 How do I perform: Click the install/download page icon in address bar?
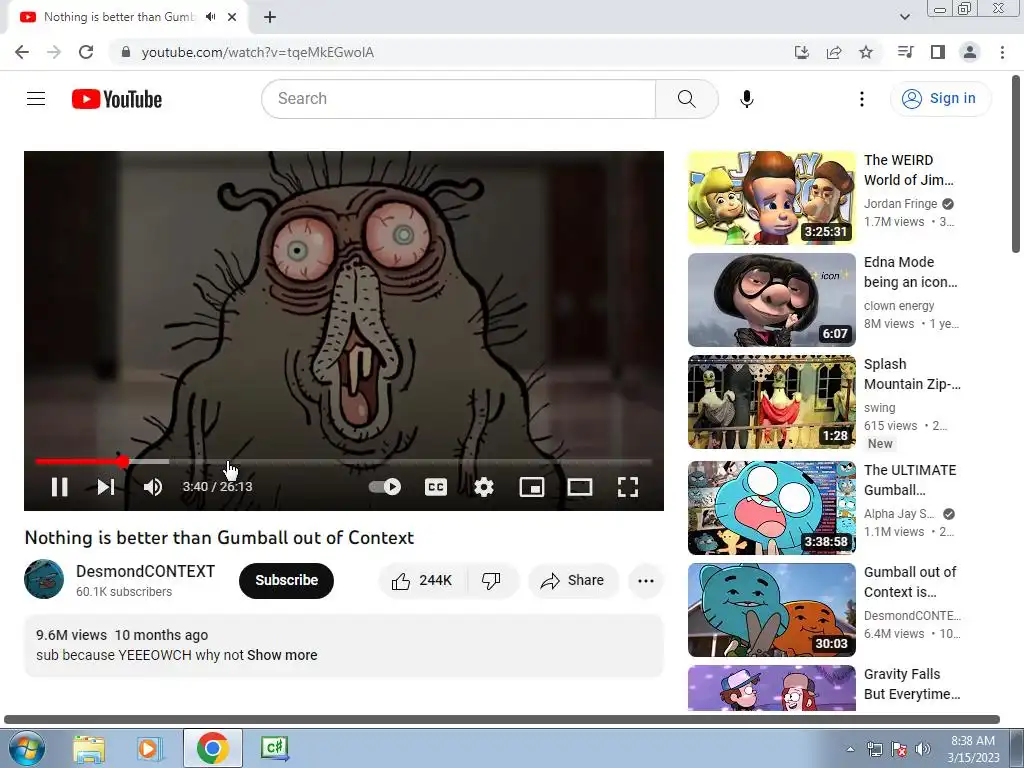(x=801, y=52)
